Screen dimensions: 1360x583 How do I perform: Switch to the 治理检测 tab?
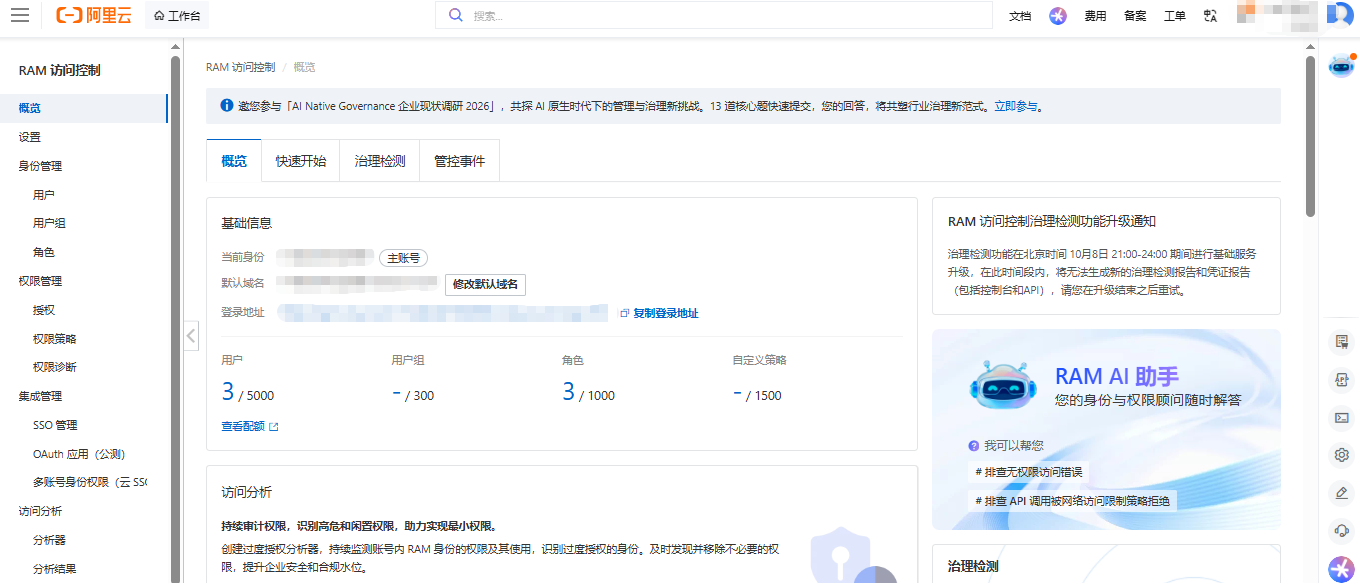pyautogui.click(x=380, y=161)
